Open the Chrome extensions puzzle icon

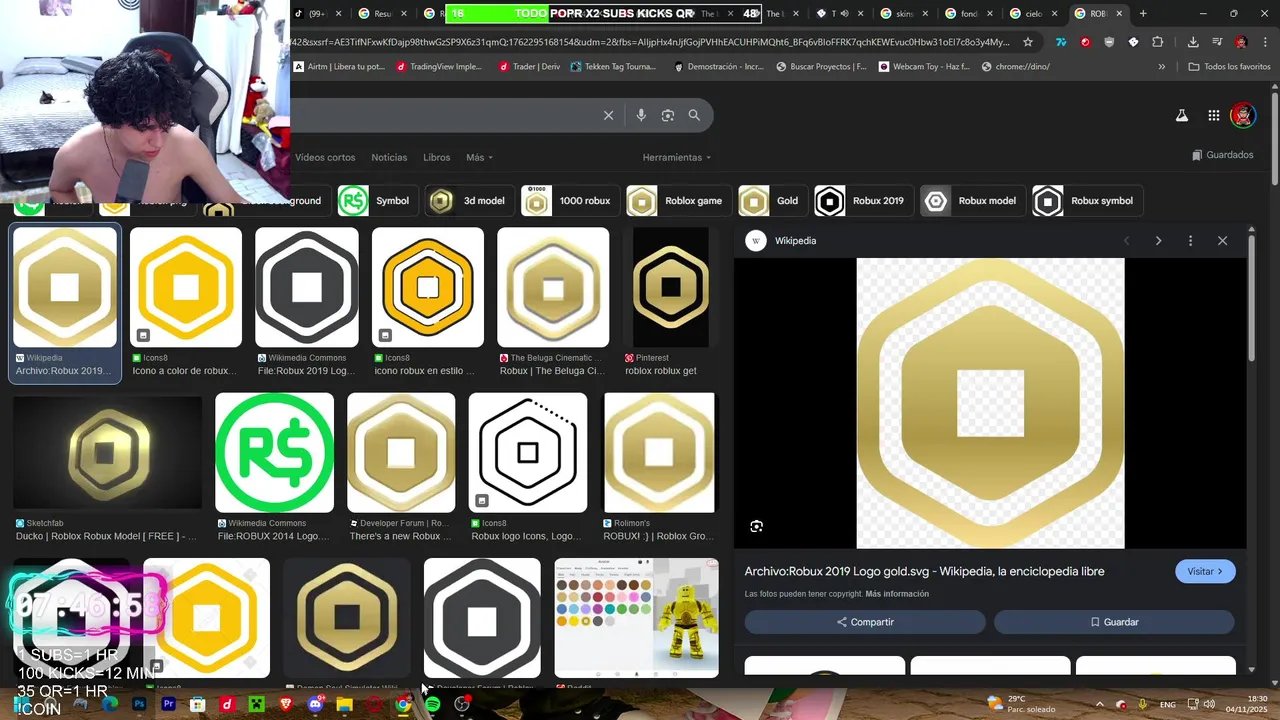pos(1157,42)
